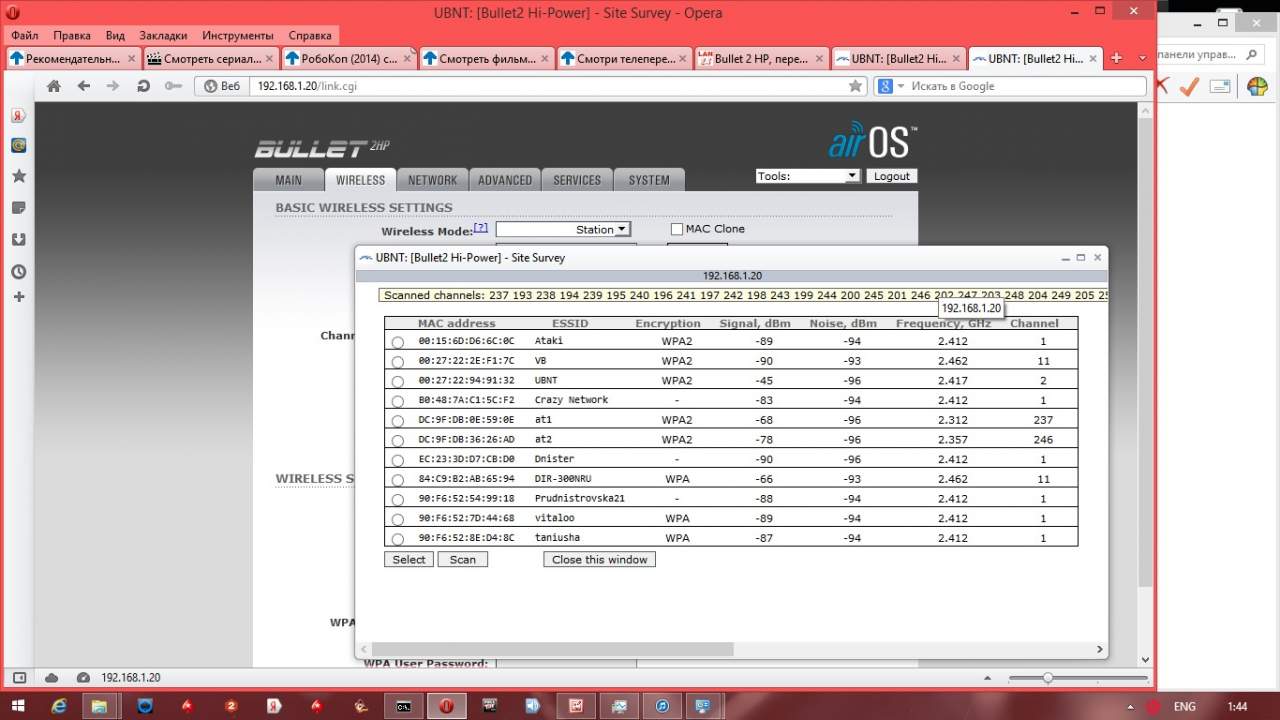This screenshot has width=1280, height=720.
Task: Open Yandex panel in Opera sidebar
Action: tap(18, 115)
